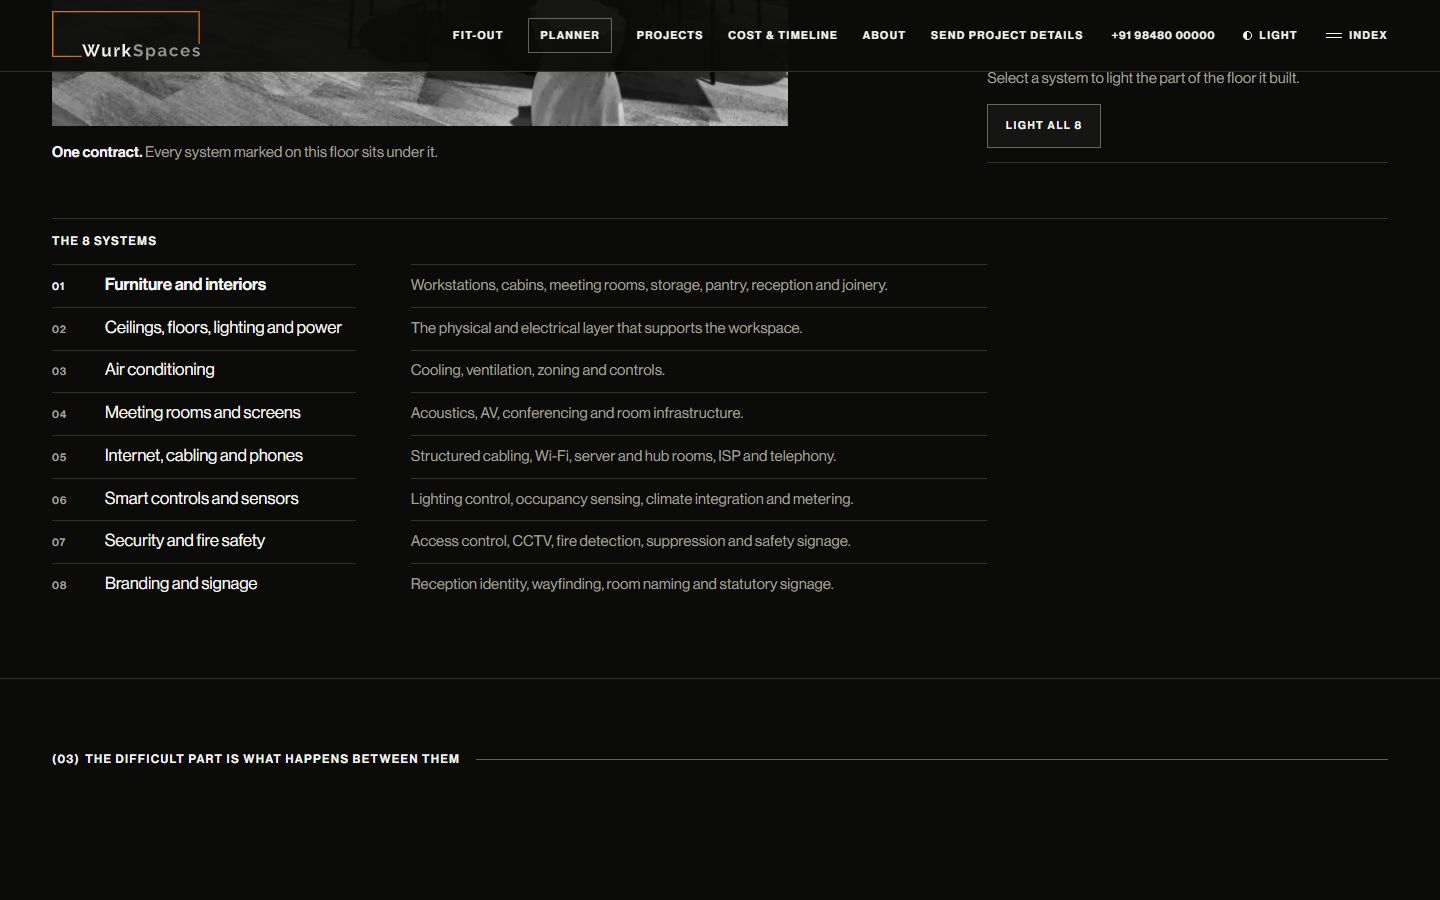Open the Planner nav item
This screenshot has width=1440, height=900.
point(570,35)
